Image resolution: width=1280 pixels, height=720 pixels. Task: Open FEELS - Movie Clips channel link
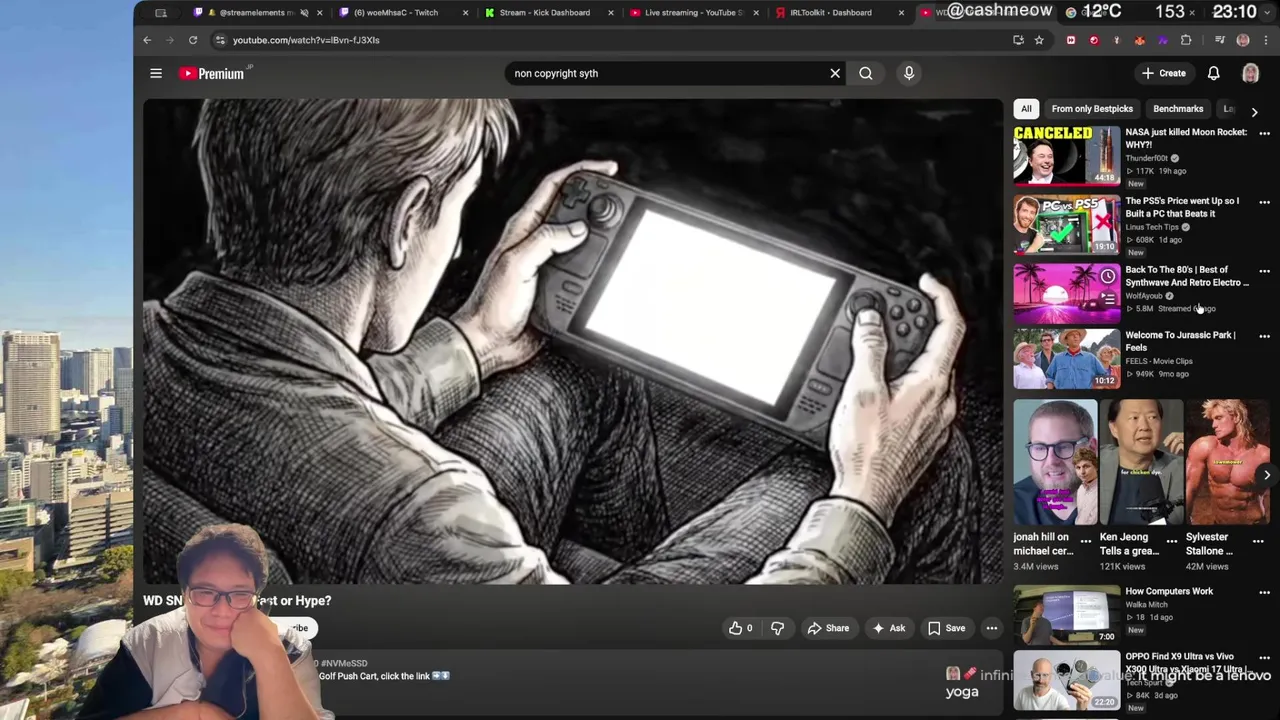(1159, 361)
